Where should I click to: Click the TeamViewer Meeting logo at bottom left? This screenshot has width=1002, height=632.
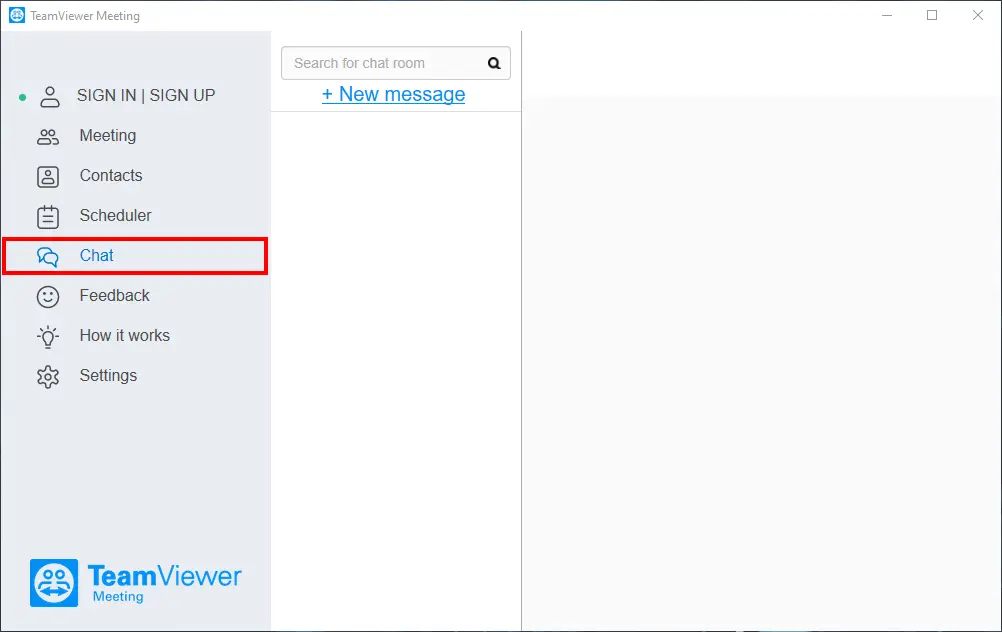135,583
